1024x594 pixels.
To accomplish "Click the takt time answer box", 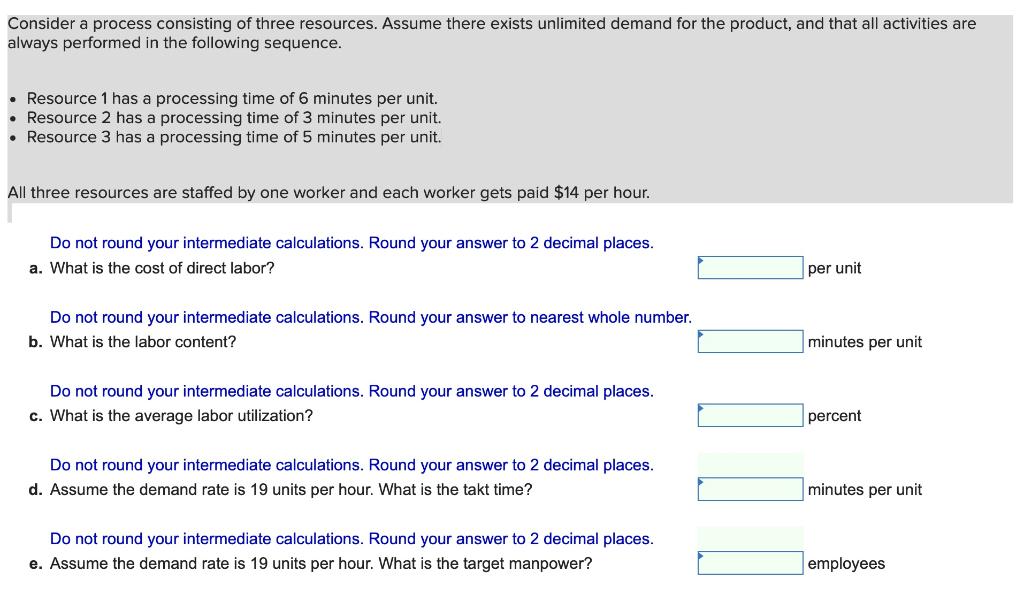I will click(752, 489).
